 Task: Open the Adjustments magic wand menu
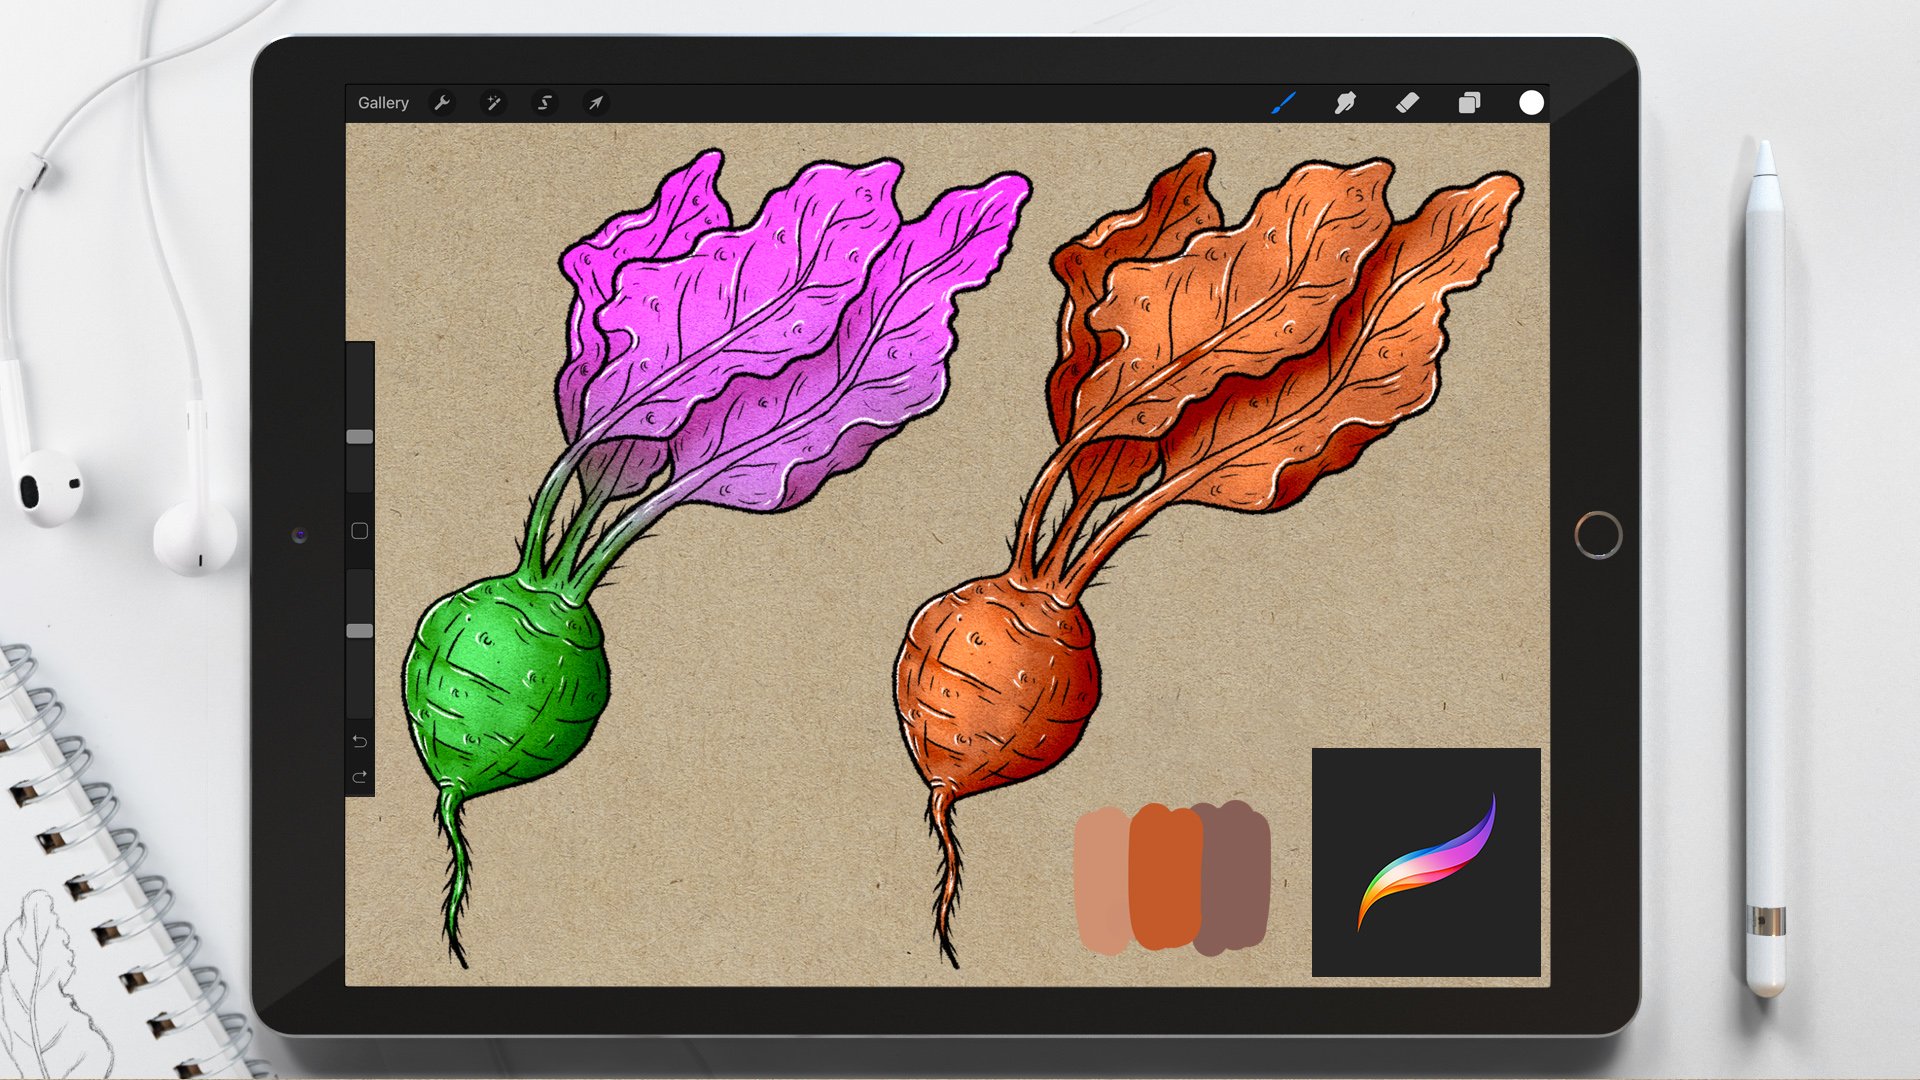click(493, 103)
